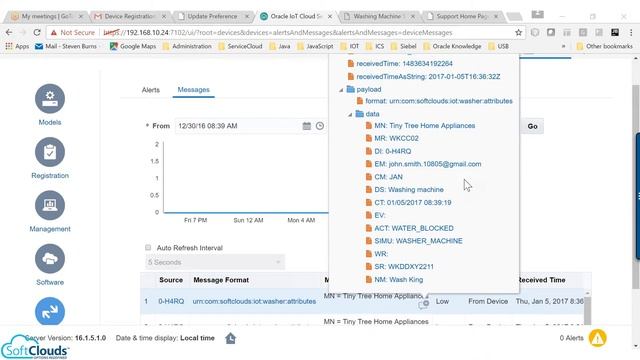Click the file icon next to receivedTime
The width and height of the screenshot is (640, 360).
(x=350, y=64)
